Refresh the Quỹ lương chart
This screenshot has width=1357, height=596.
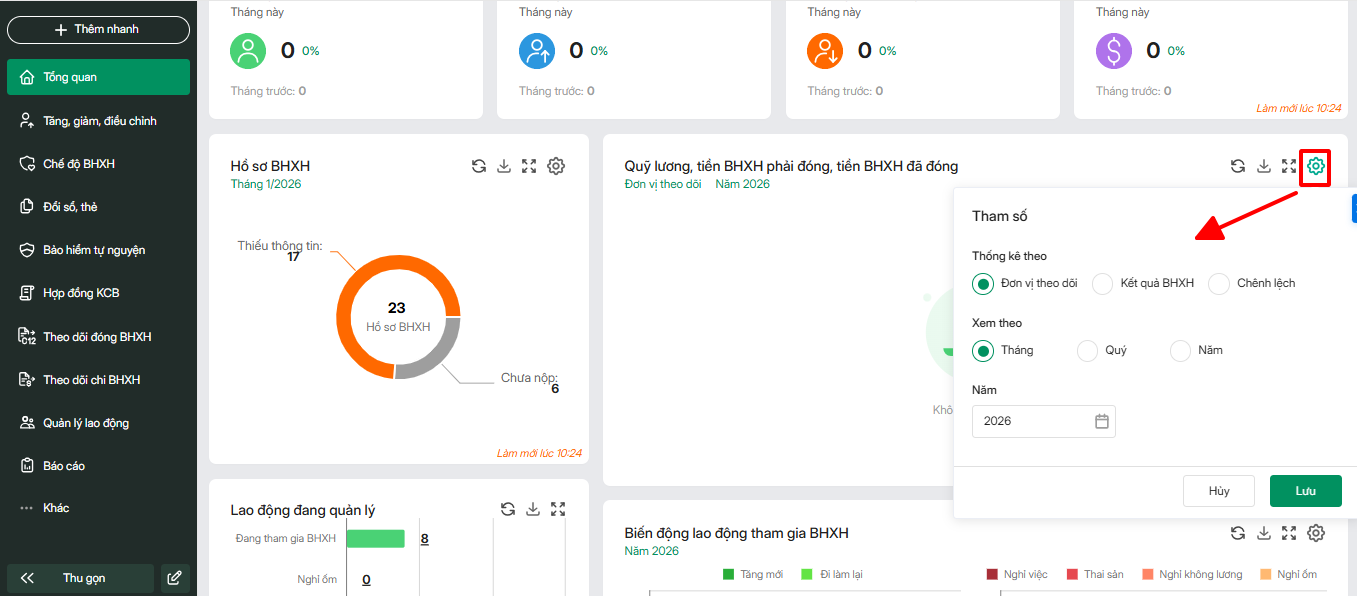coord(1238,166)
